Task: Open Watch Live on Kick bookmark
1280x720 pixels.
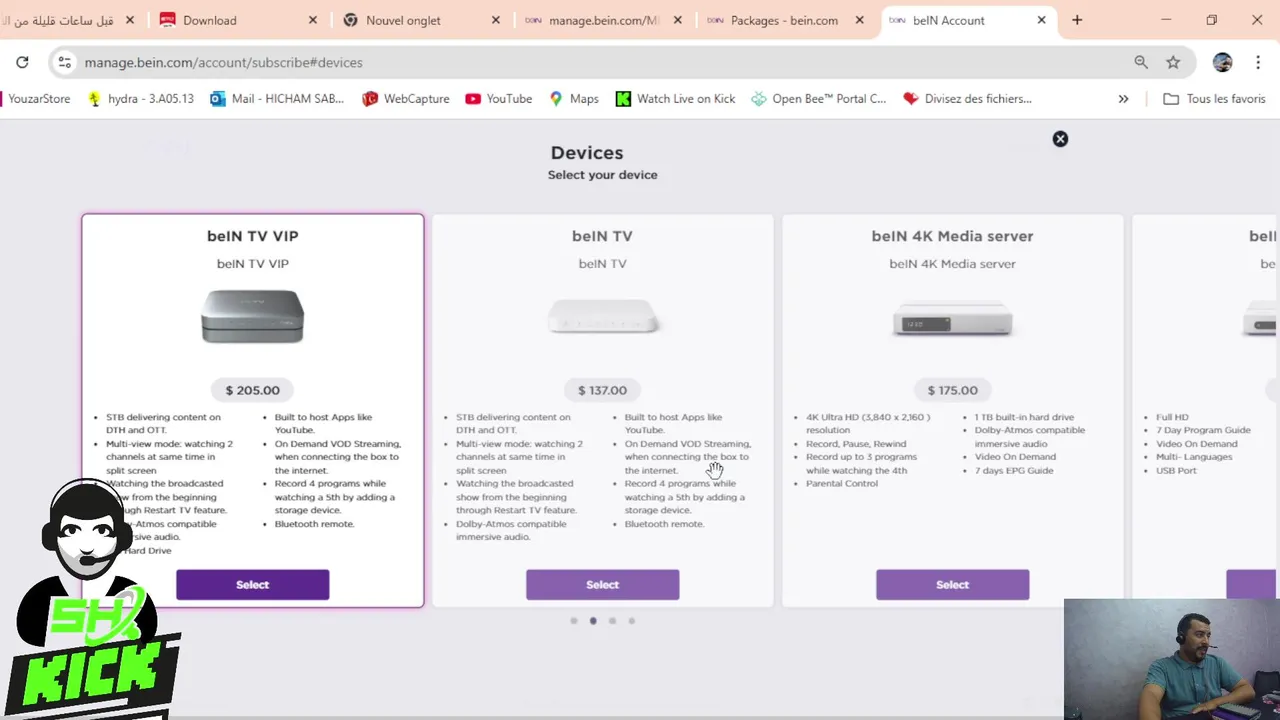Action: pos(676,99)
